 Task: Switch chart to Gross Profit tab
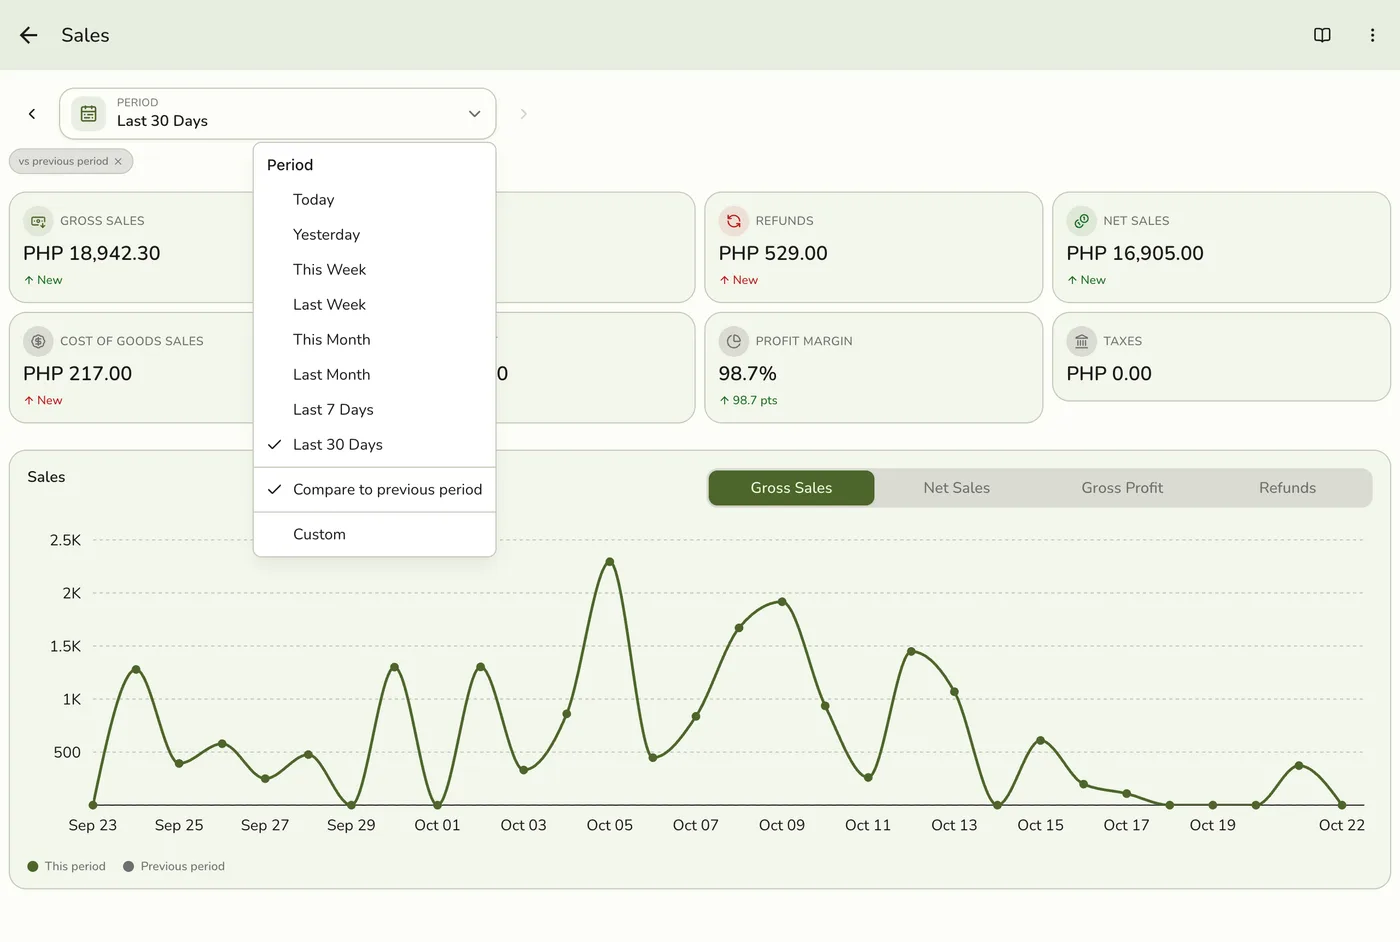[1122, 488]
